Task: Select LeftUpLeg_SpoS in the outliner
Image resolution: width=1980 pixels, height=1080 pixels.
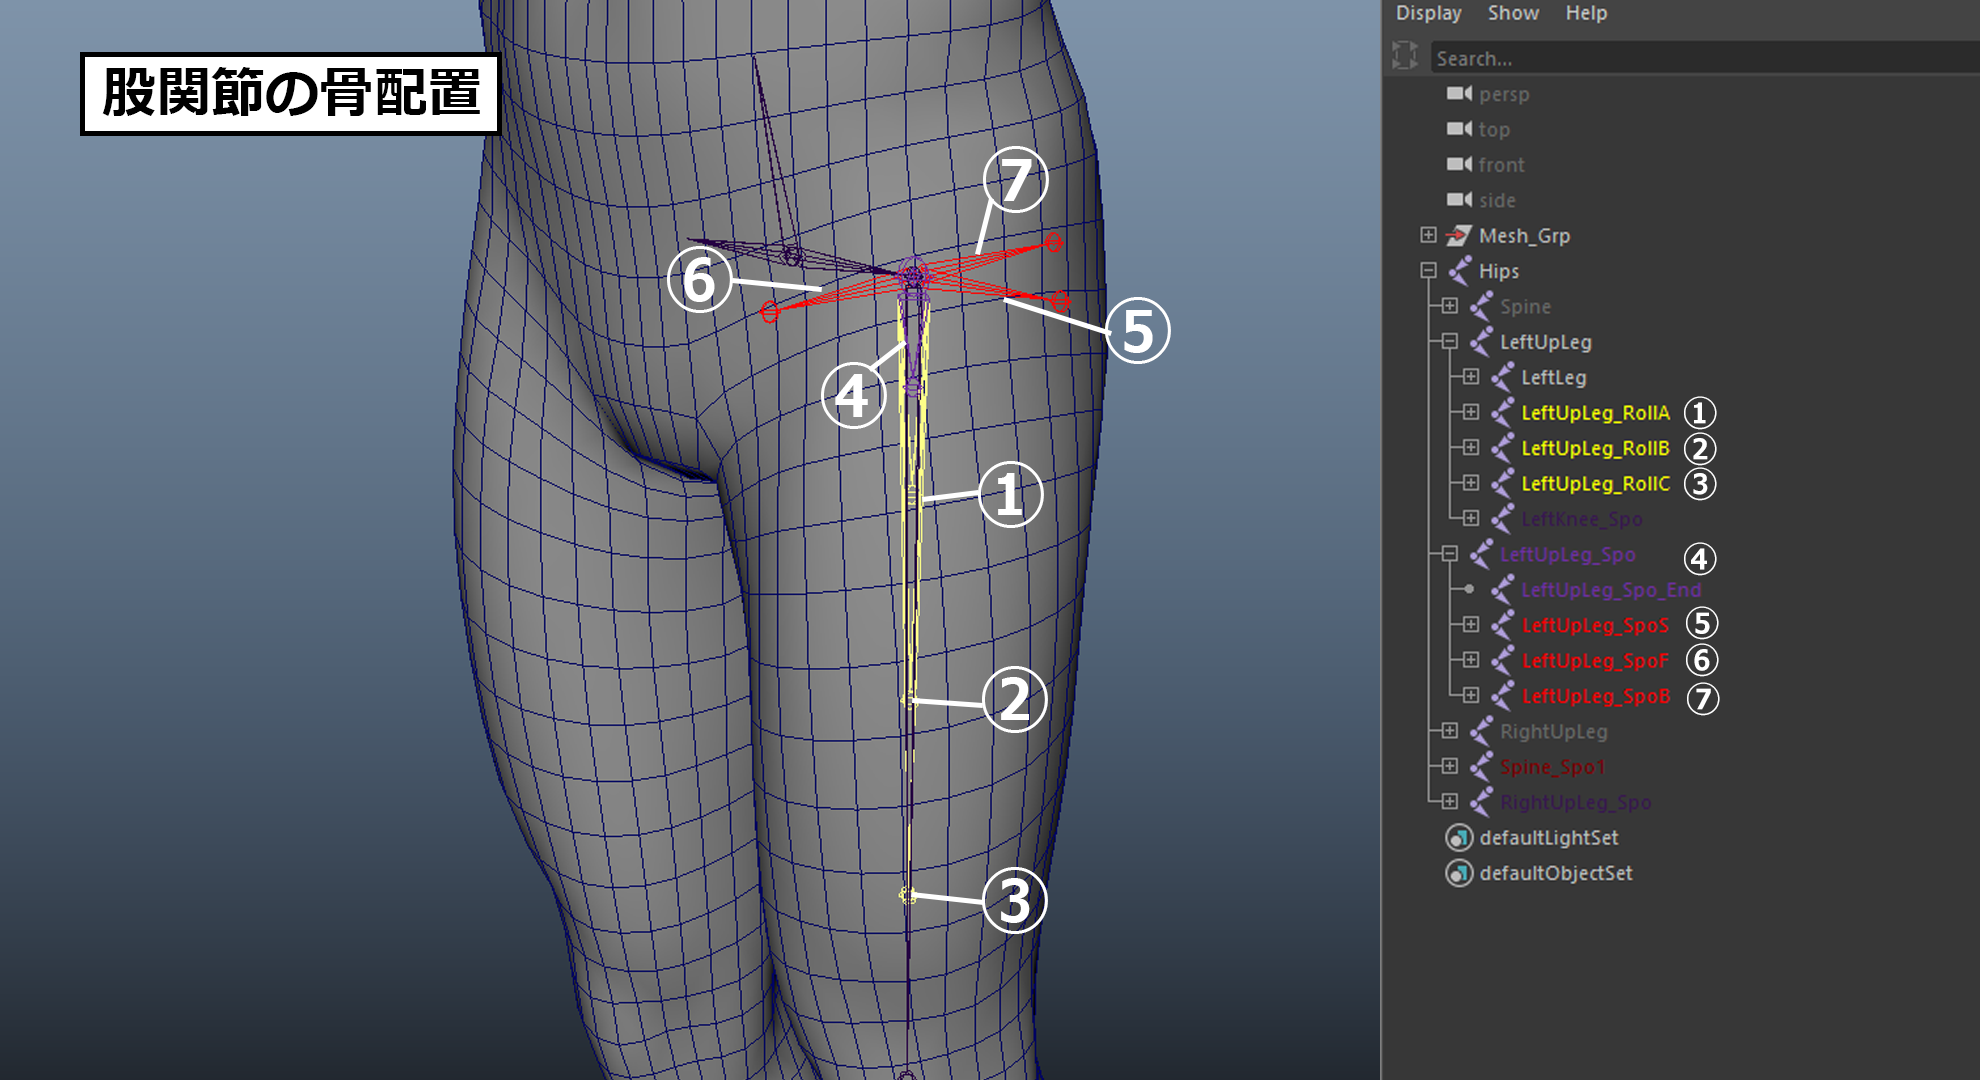Action: coord(1595,626)
